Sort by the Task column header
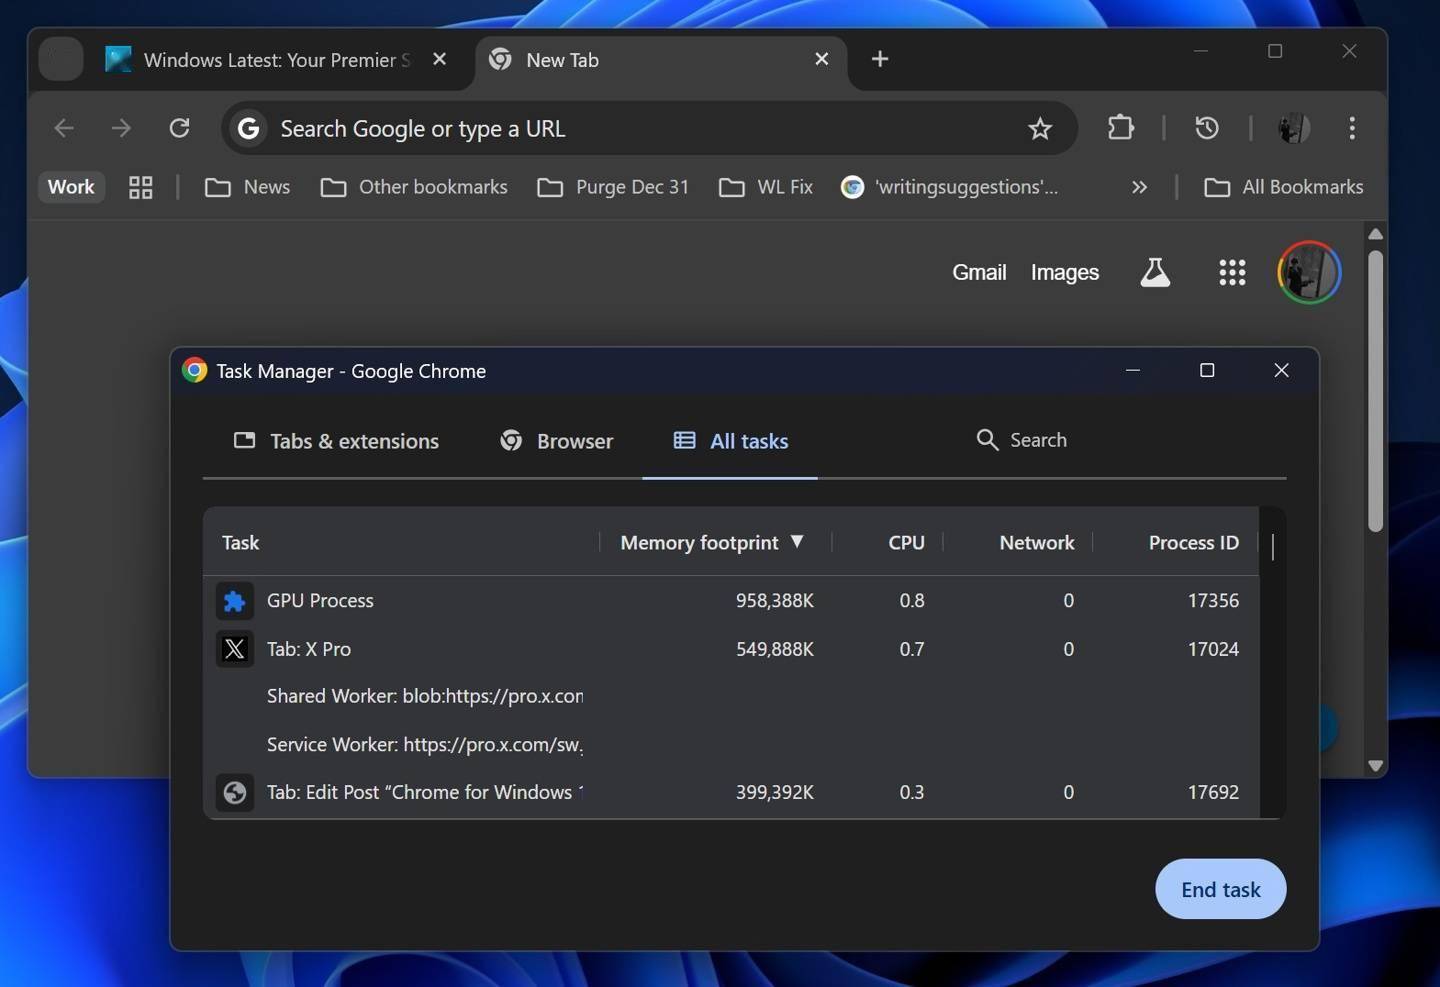Screen dimensions: 1440x987 pyautogui.click(x=240, y=542)
